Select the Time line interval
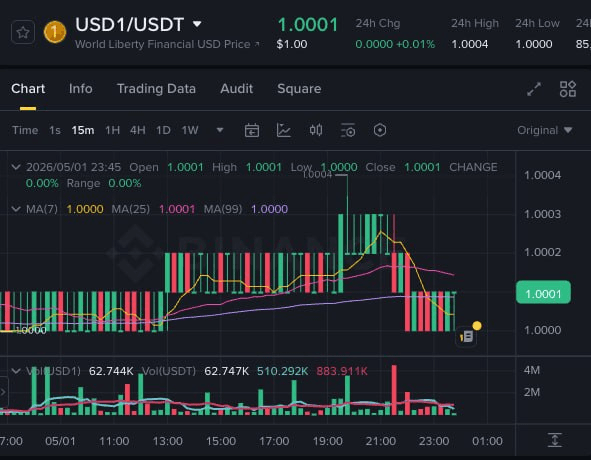Image resolution: width=591 pixels, height=460 pixels. tap(25, 130)
